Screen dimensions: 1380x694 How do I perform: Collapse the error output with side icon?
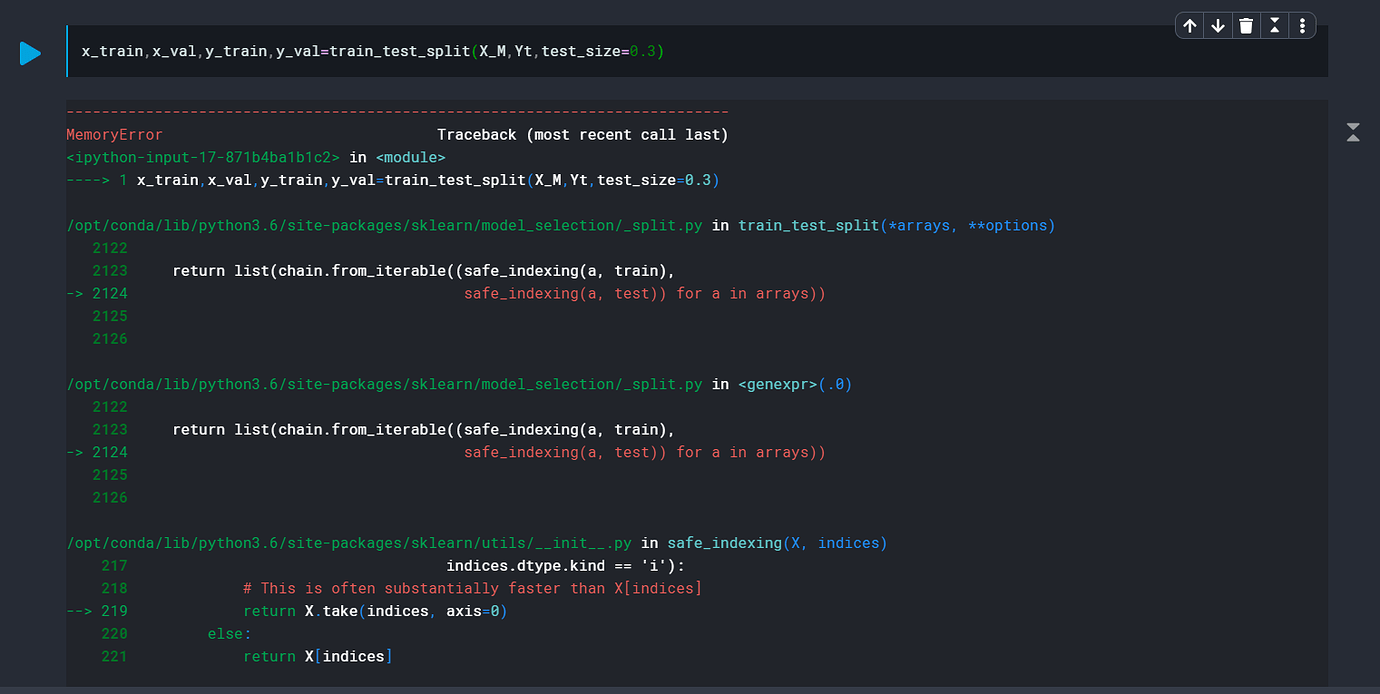(x=1353, y=132)
